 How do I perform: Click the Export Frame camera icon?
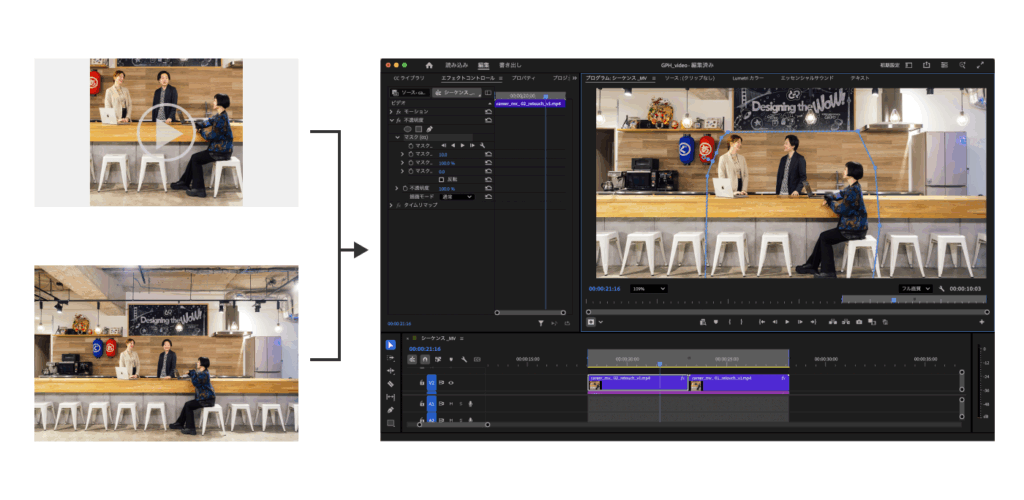[859, 322]
